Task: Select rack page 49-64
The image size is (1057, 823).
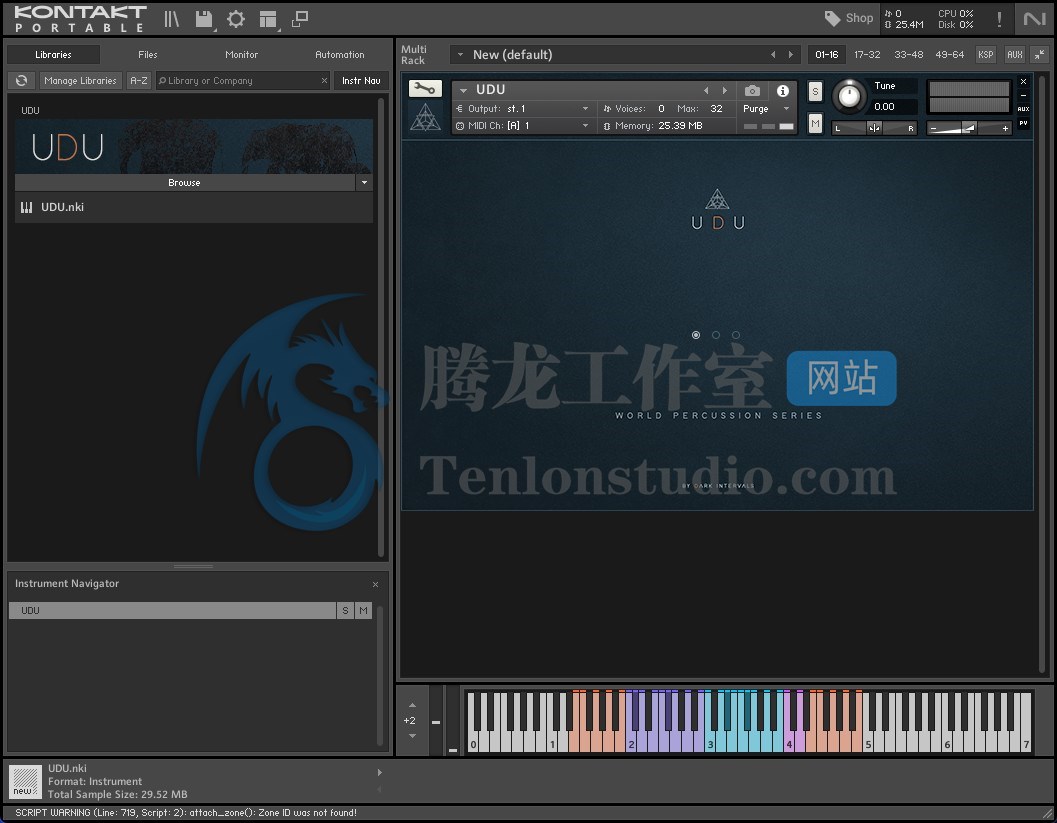Action: pyautogui.click(x=949, y=55)
